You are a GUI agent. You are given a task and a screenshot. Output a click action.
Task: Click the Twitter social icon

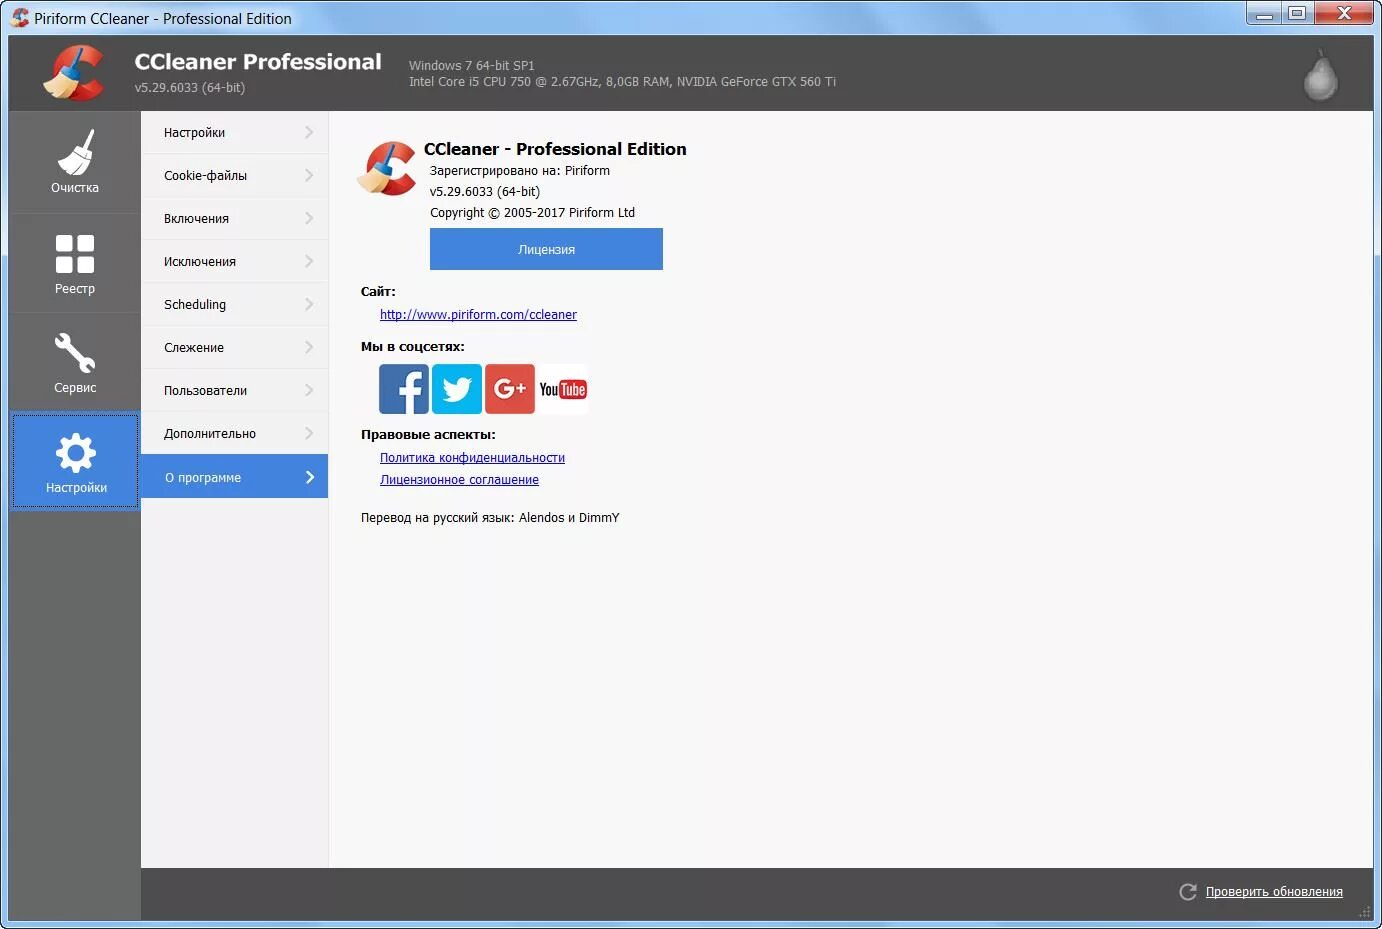(x=457, y=389)
